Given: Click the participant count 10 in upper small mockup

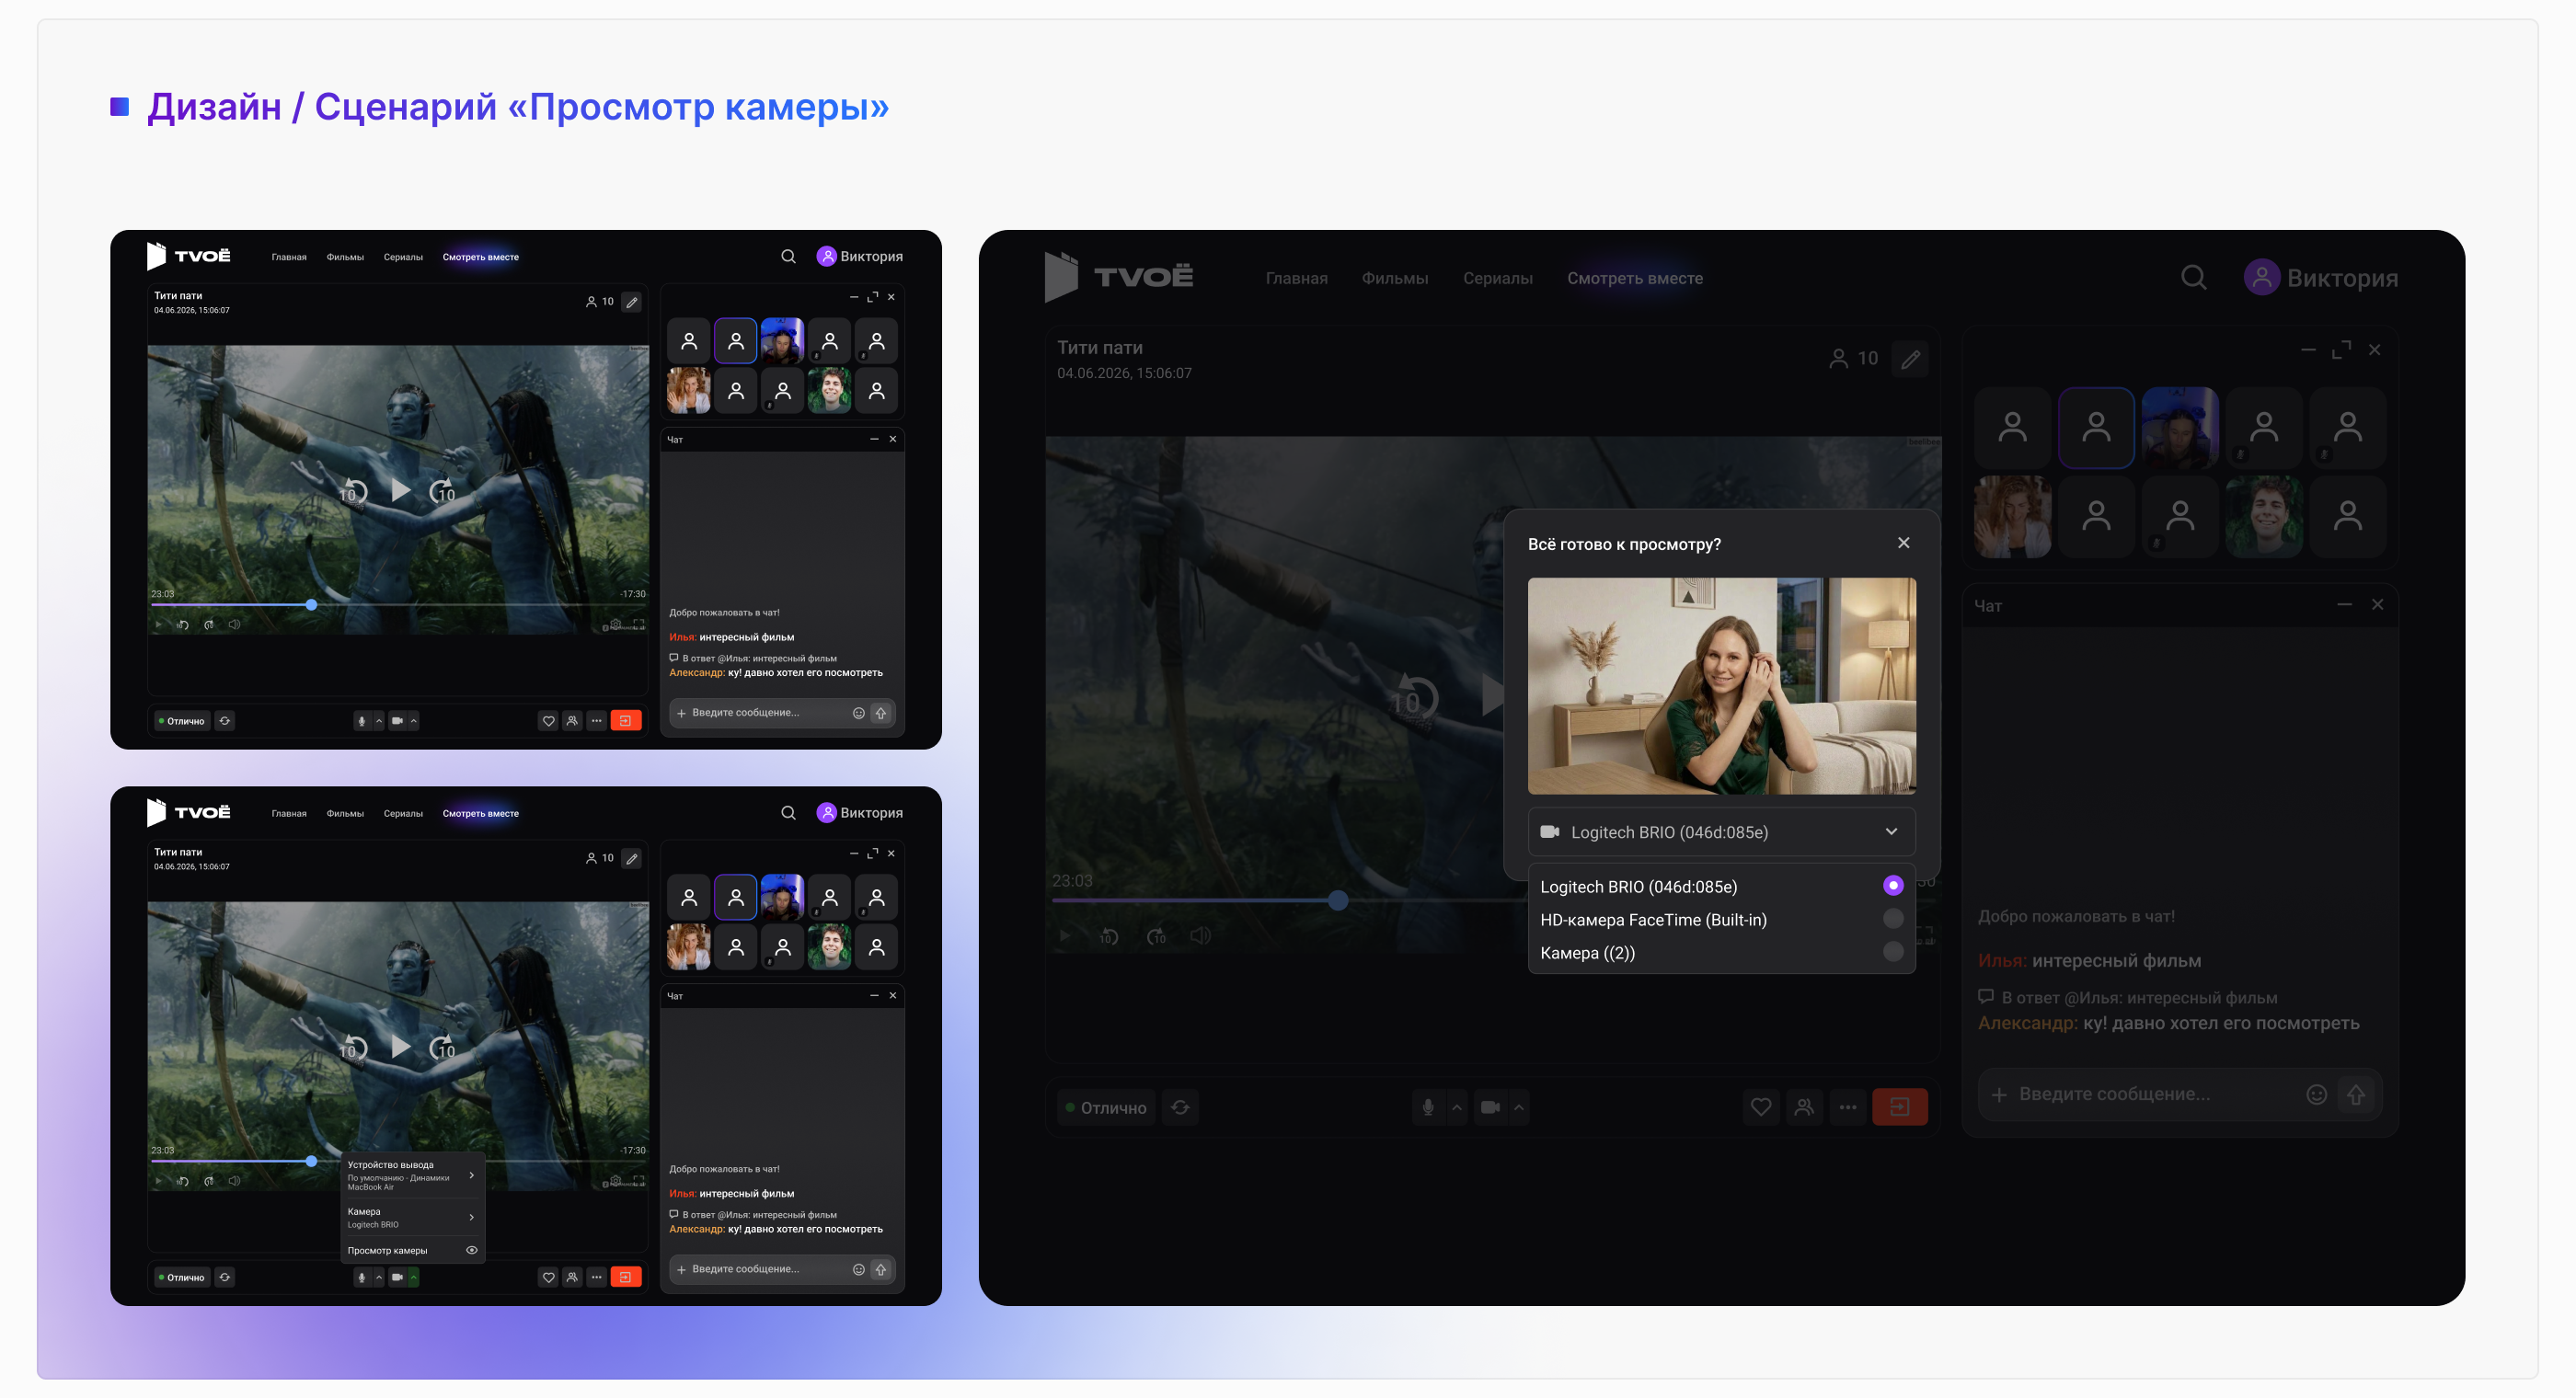Looking at the screenshot, I should click(600, 301).
